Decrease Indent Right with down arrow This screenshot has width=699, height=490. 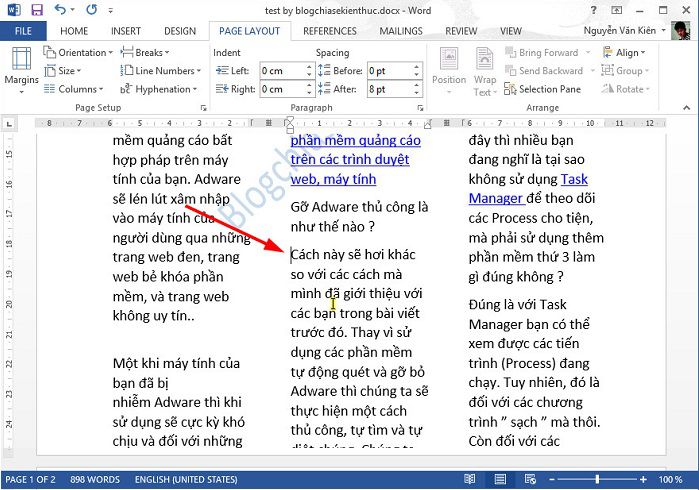click(309, 93)
